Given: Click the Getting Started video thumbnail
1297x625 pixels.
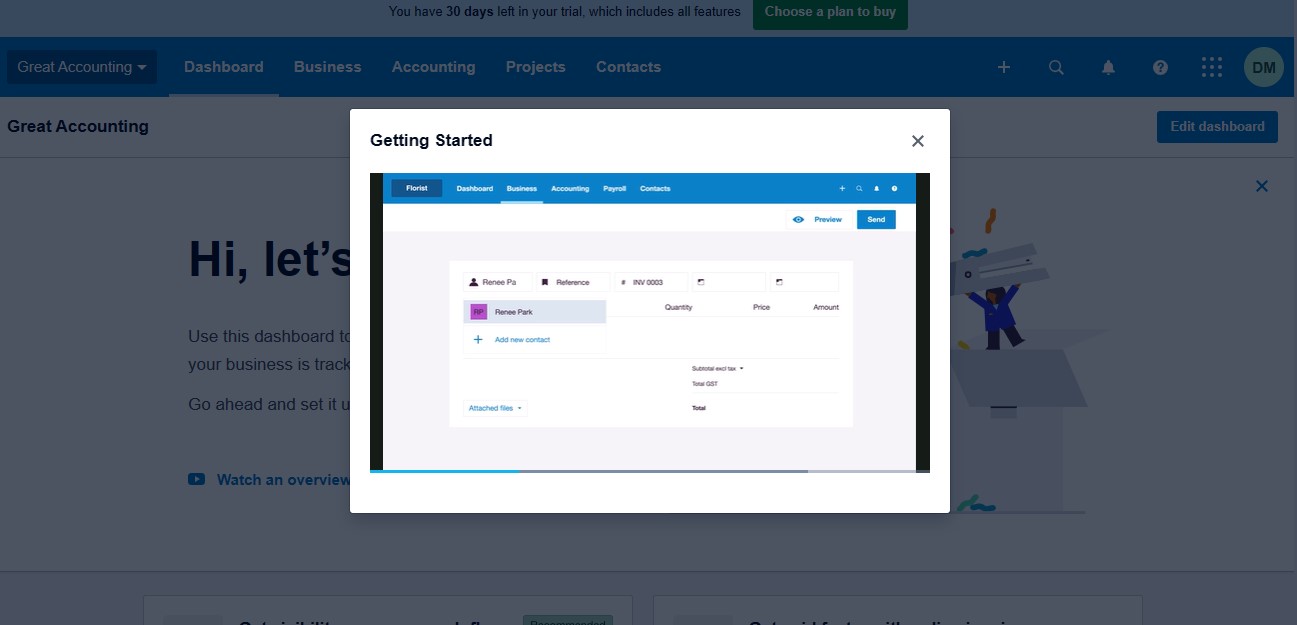Looking at the screenshot, I should click(x=650, y=321).
